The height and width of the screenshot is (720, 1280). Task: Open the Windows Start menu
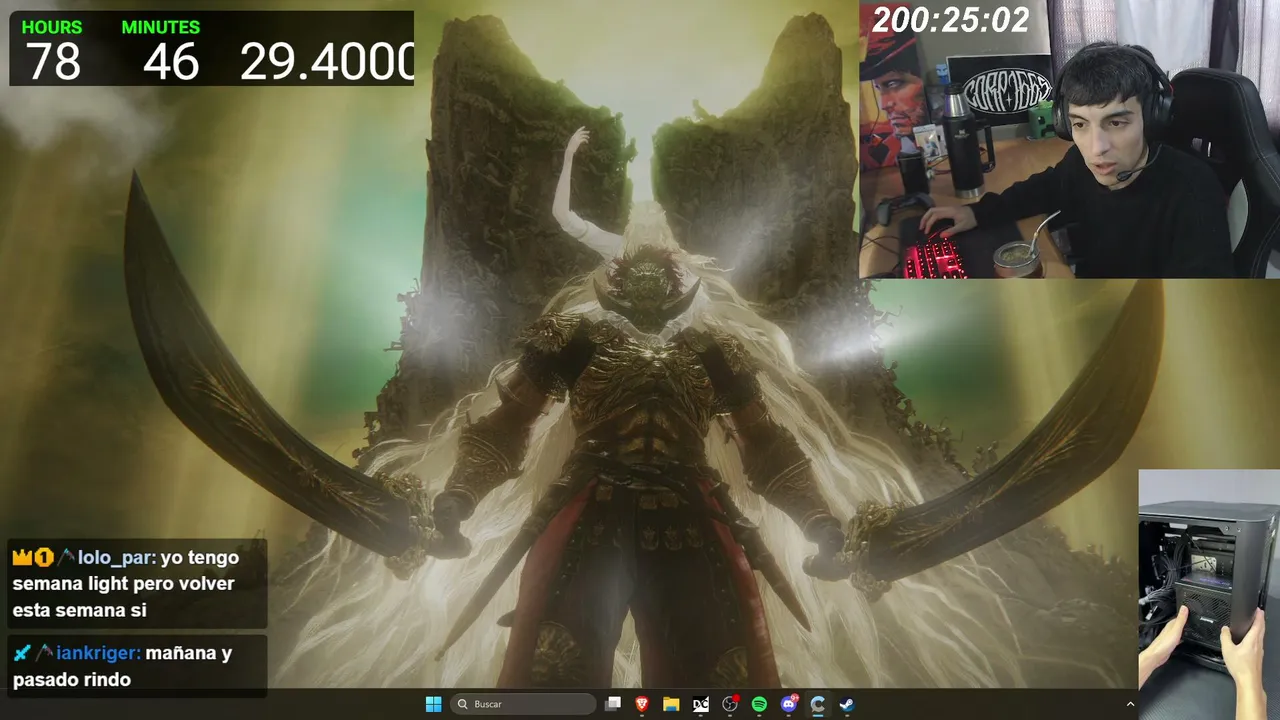click(433, 704)
